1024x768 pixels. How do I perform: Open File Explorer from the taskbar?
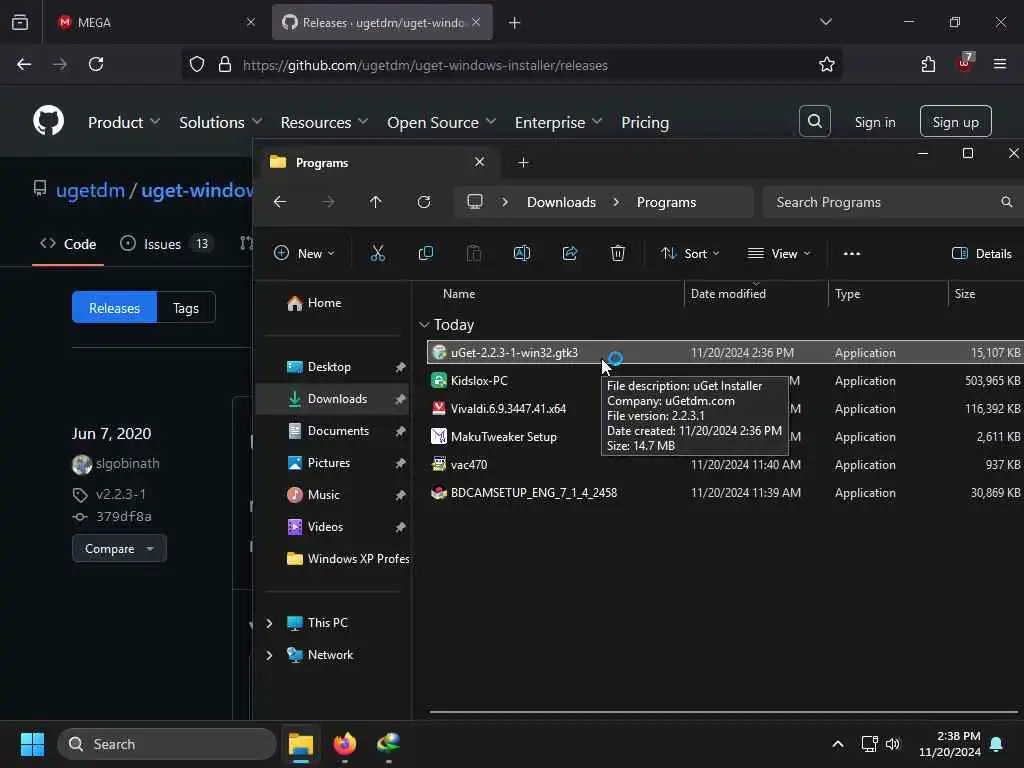(x=301, y=743)
